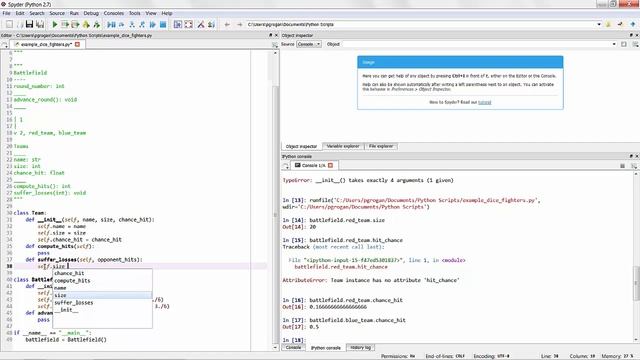This screenshot has width=640, height=360.
Task: Select highlighted size autocomplete entry
Action: [x=102, y=296]
